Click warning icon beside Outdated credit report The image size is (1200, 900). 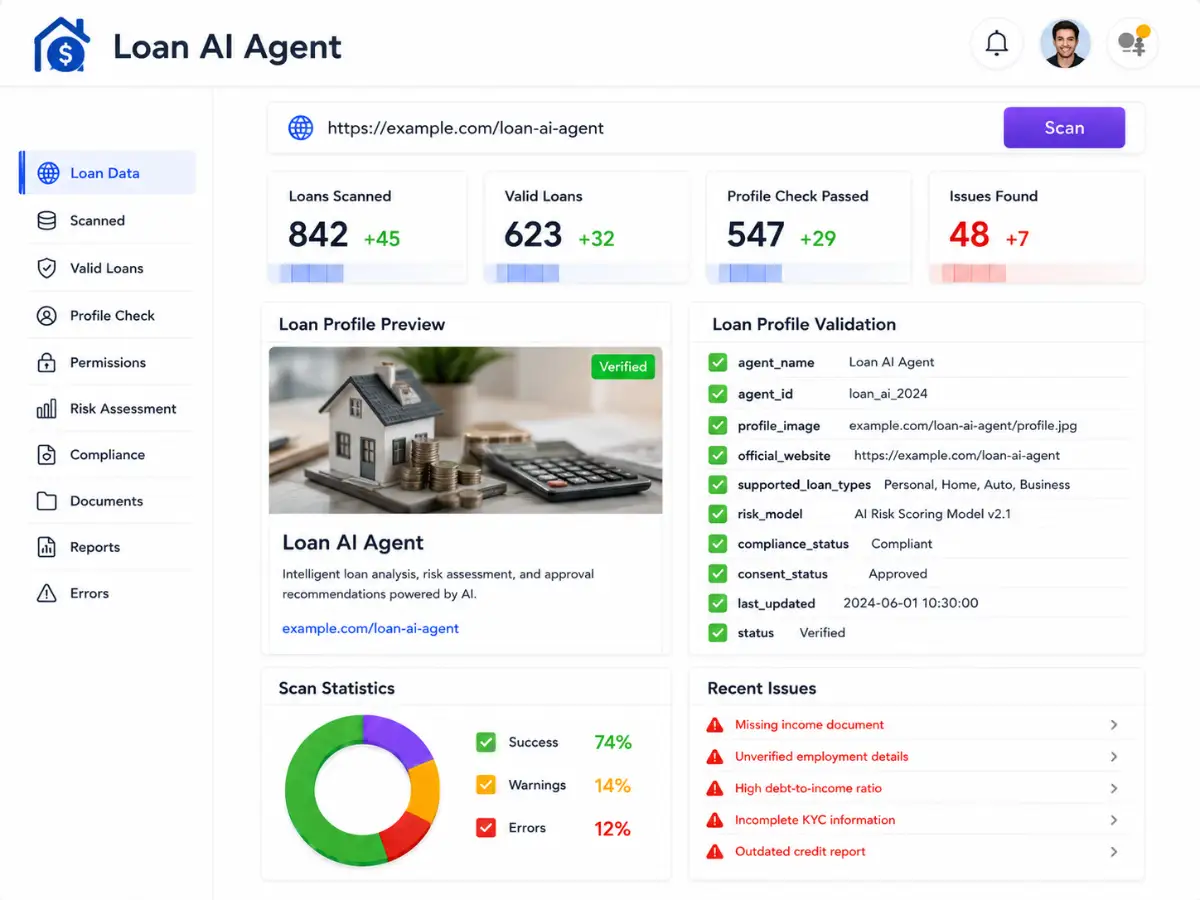(714, 852)
